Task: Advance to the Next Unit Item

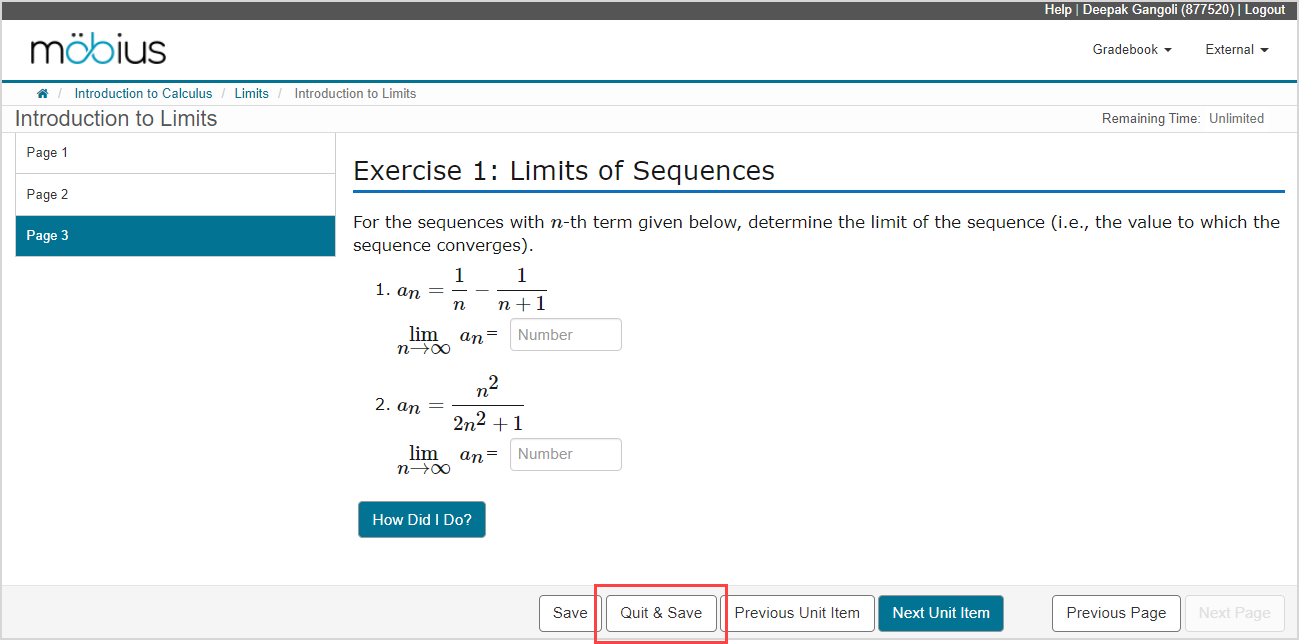Action: click(940, 613)
